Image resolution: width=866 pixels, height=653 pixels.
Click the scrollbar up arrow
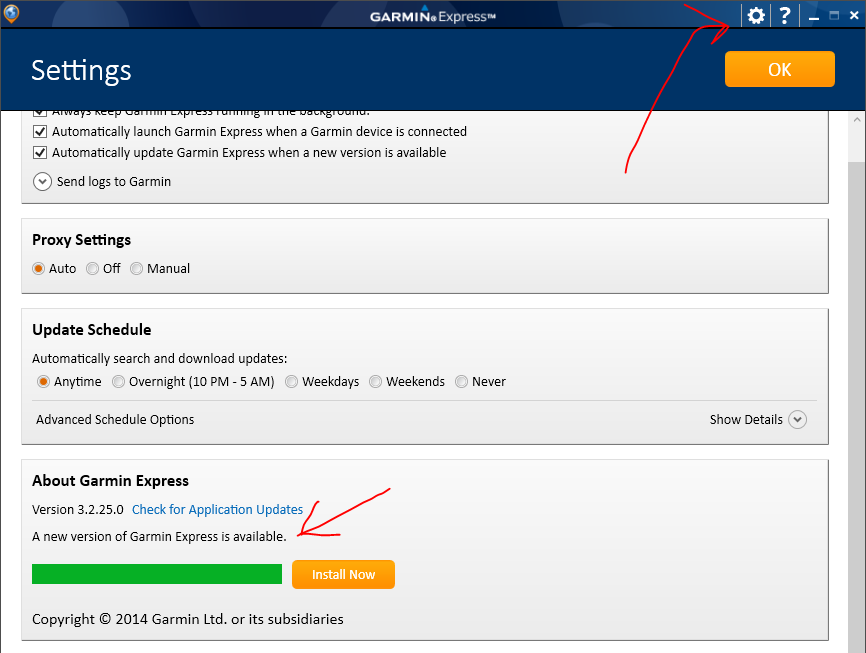(857, 119)
